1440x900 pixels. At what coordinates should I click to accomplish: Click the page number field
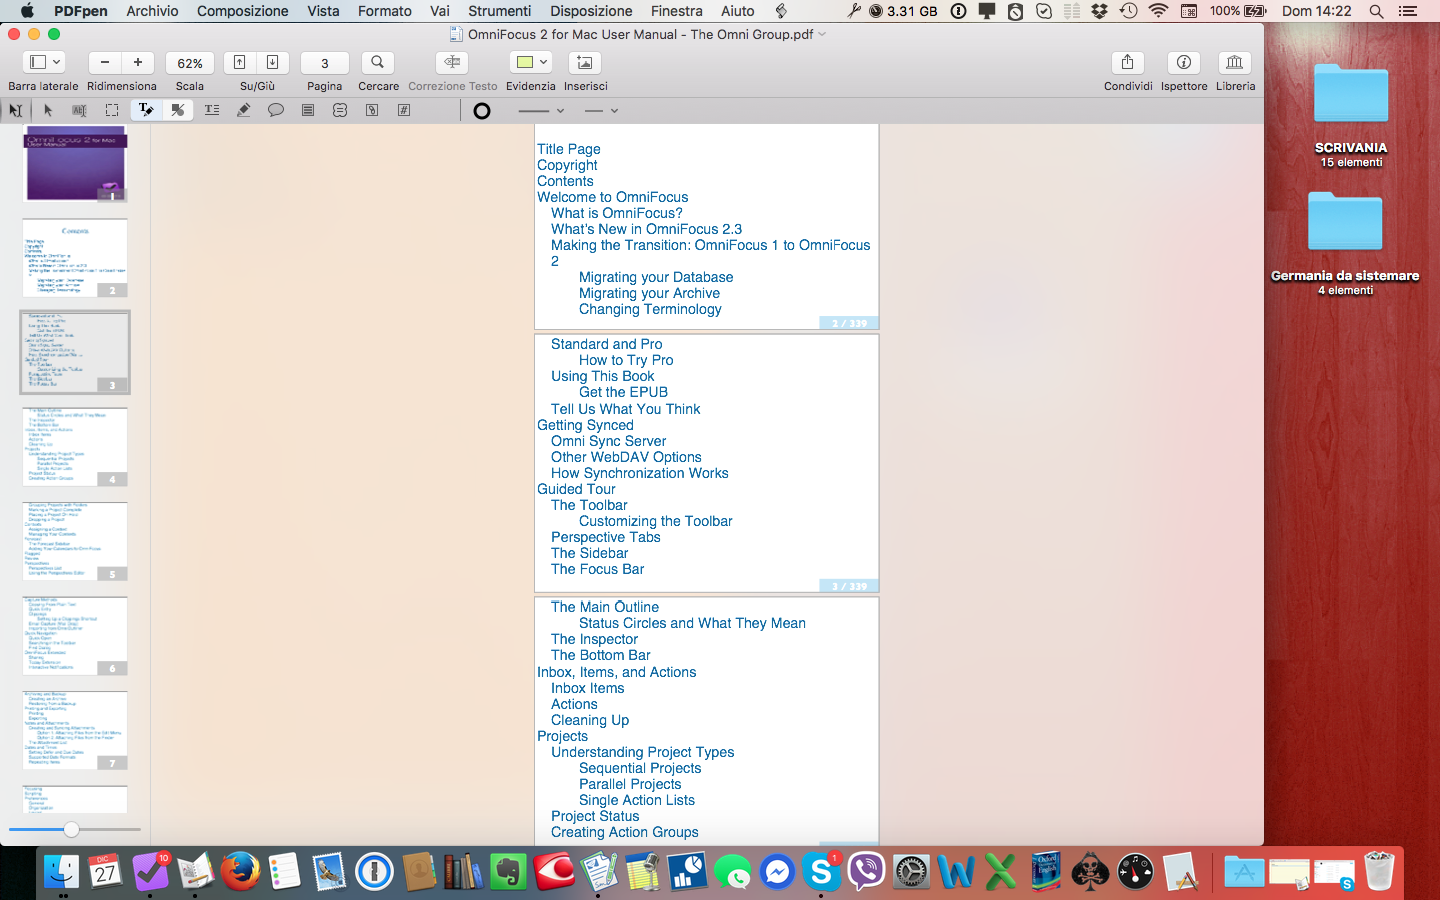325,63
